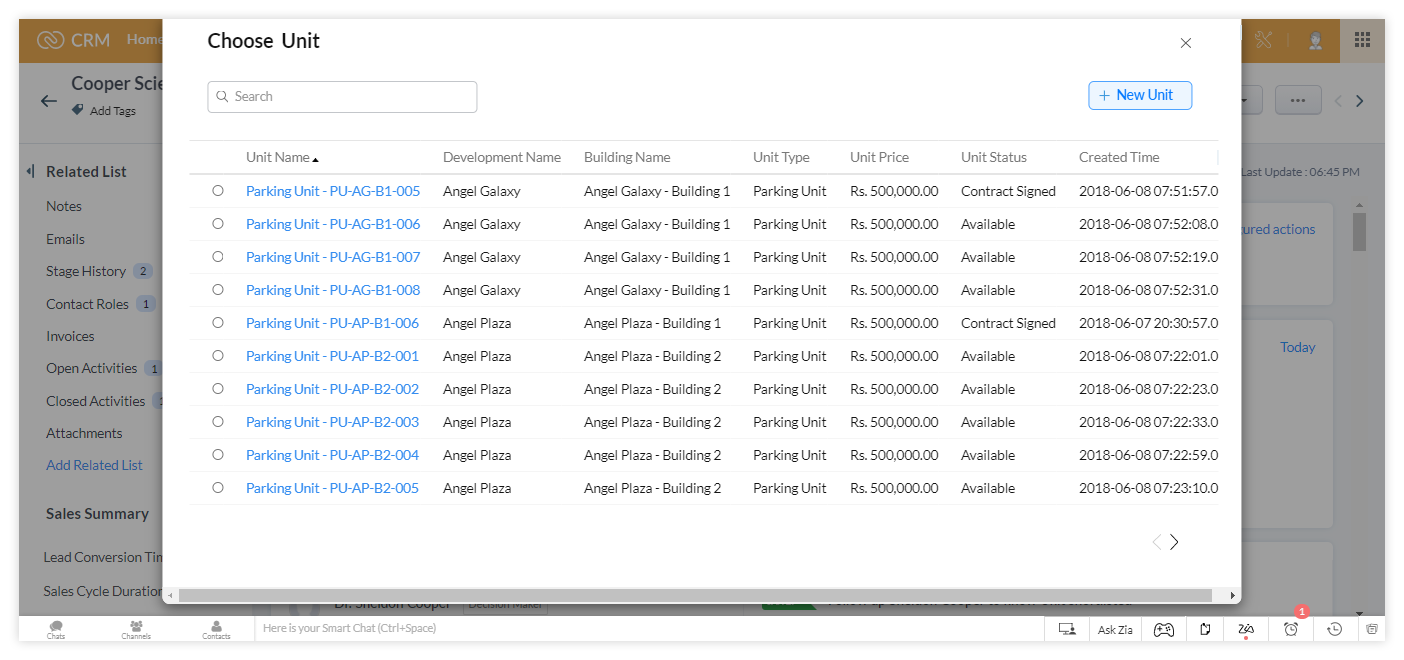The image size is (1404, 660).
Task: Click the Building Name column header
Action: point(627,157)
